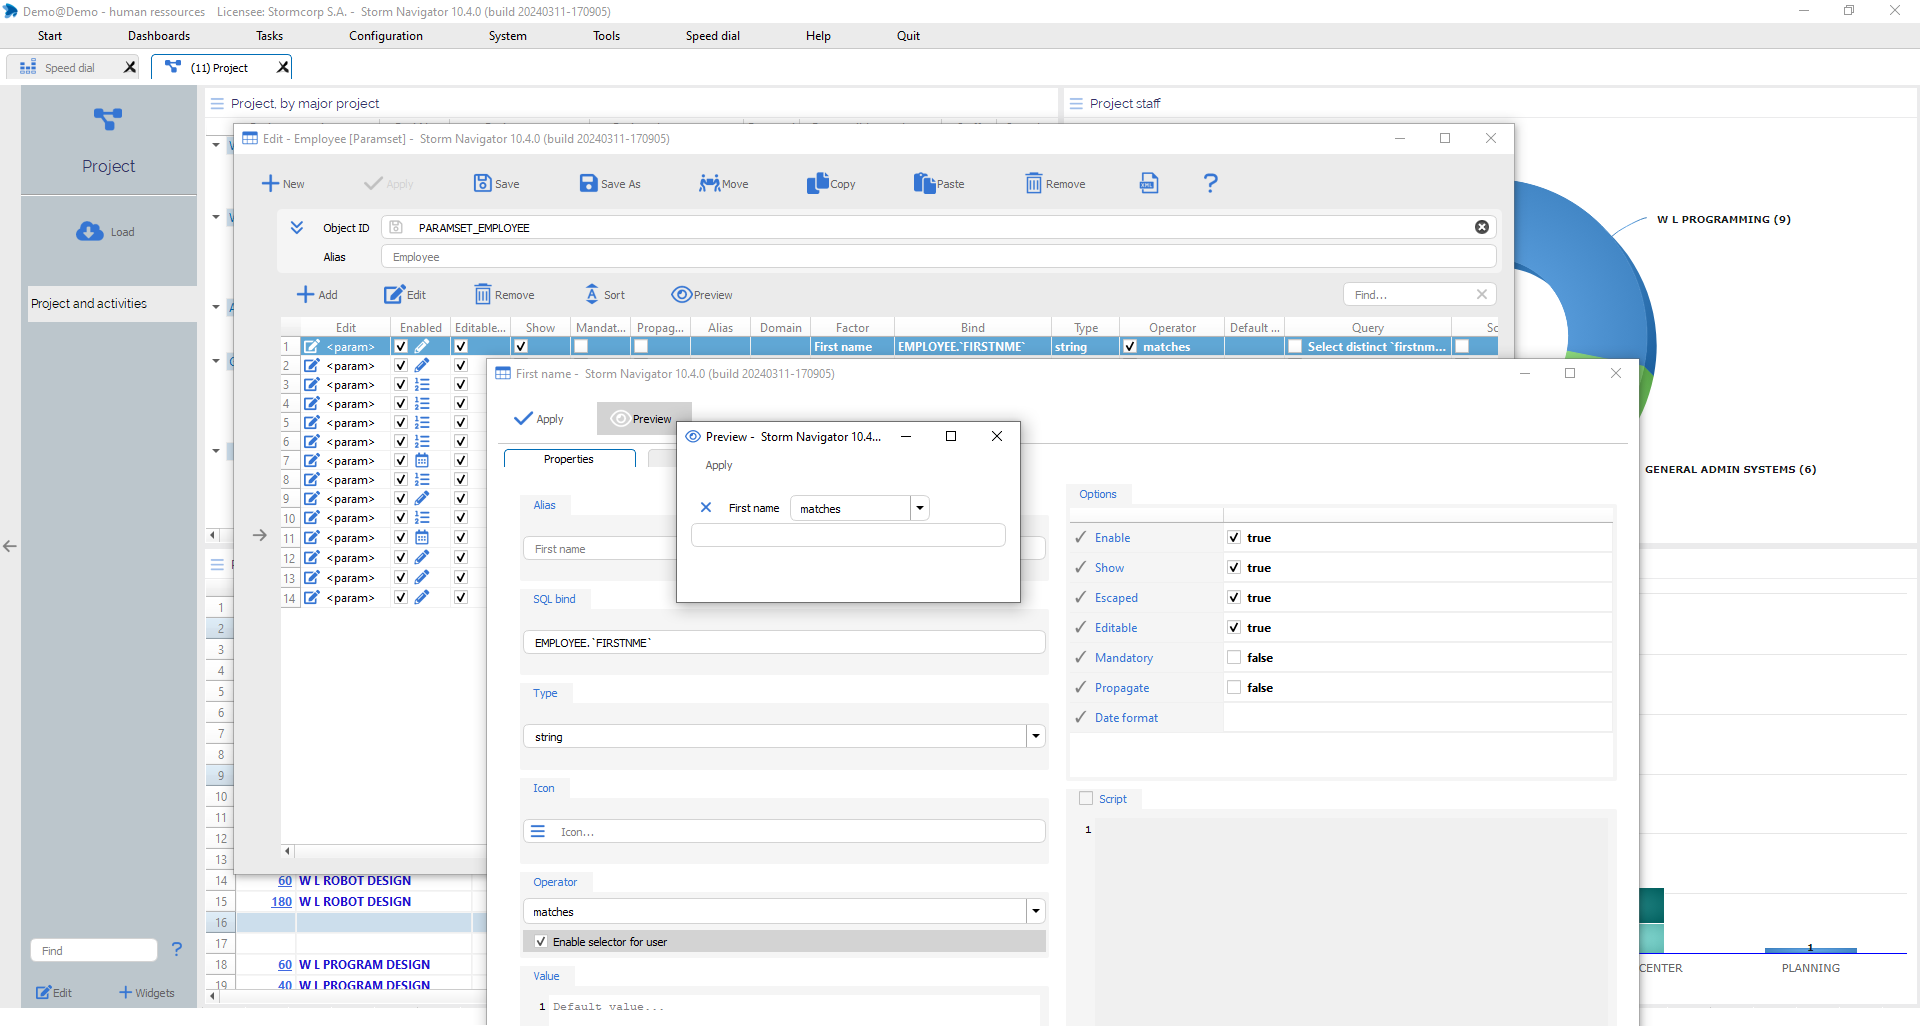Click the PLANNING bar in the chart
The image size is (1920, 1026).
tap(1810, 950)
